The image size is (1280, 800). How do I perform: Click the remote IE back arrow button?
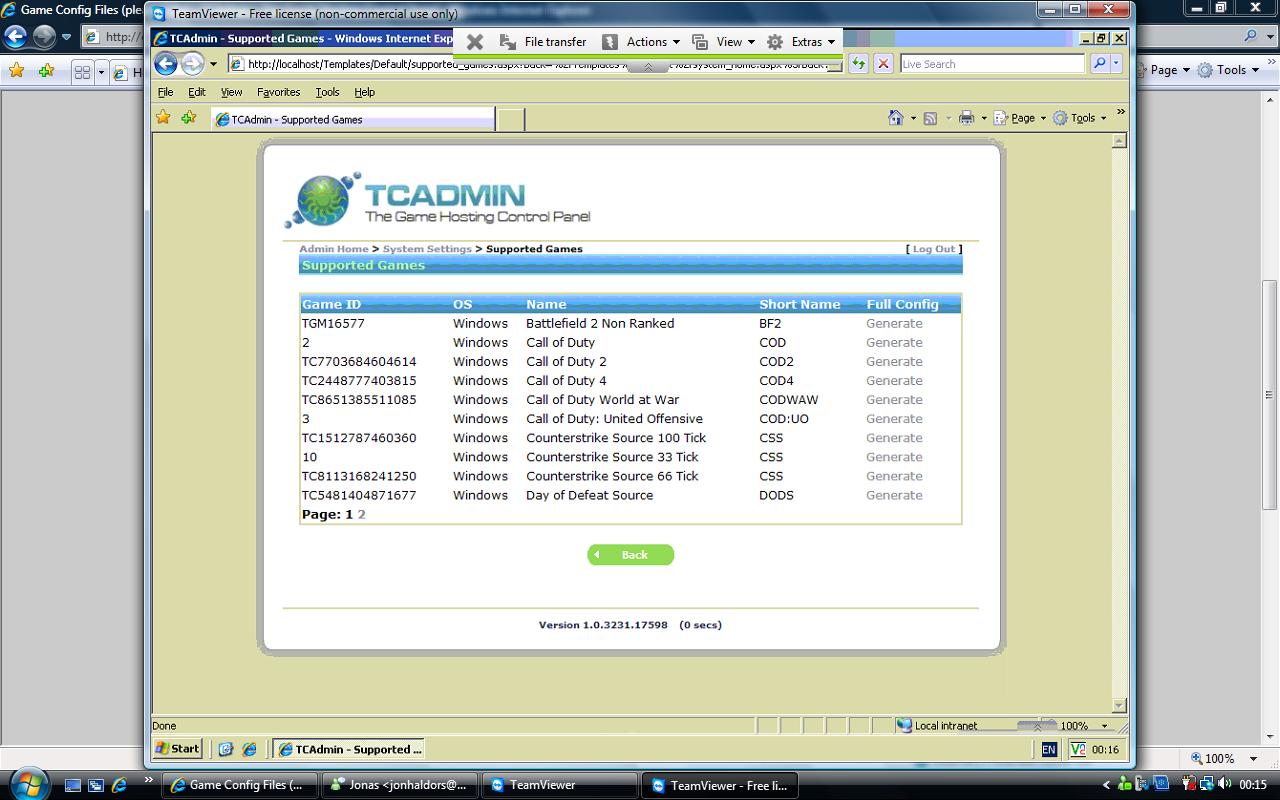click(x=166, y=64)
